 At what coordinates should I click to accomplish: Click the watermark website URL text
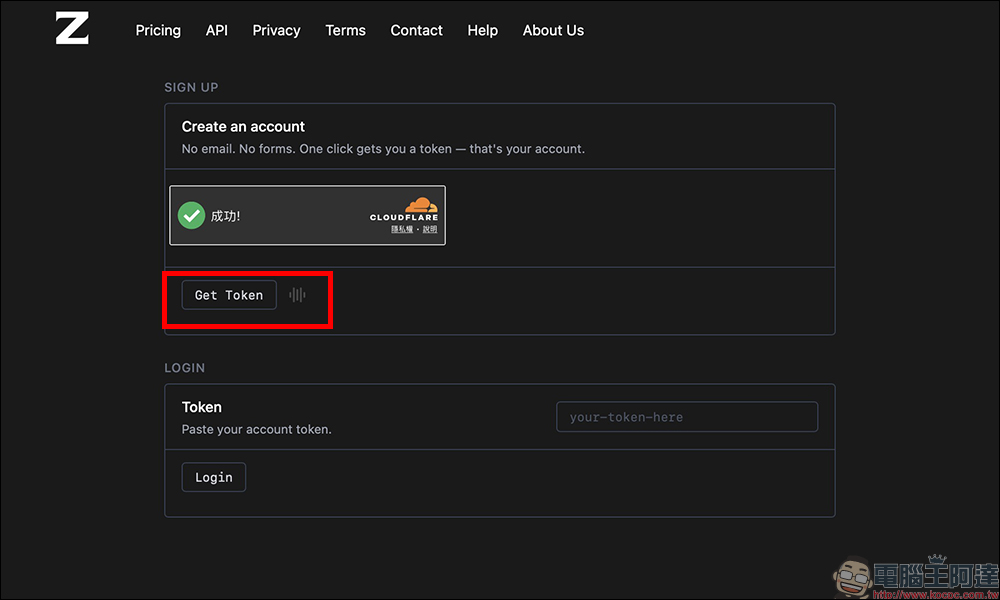[930, 592]
